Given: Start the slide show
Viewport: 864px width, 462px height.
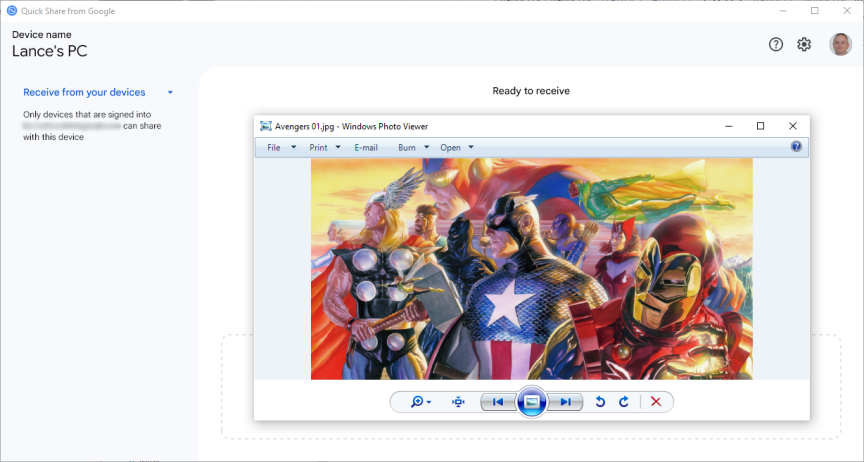Looking at the screenshot, I should pyautogui.click(x=532, y=402).
